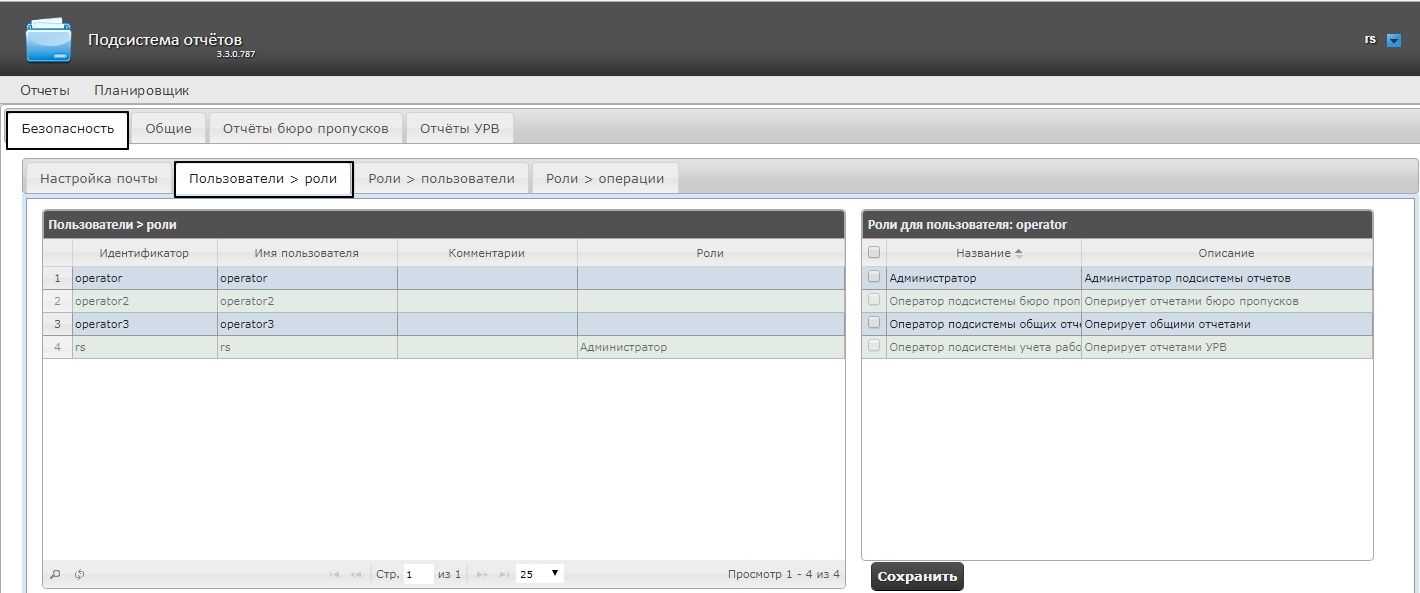Screen dimensions: 1420x593
Task: Go to first page using pager icon
Action: point(334,575)
